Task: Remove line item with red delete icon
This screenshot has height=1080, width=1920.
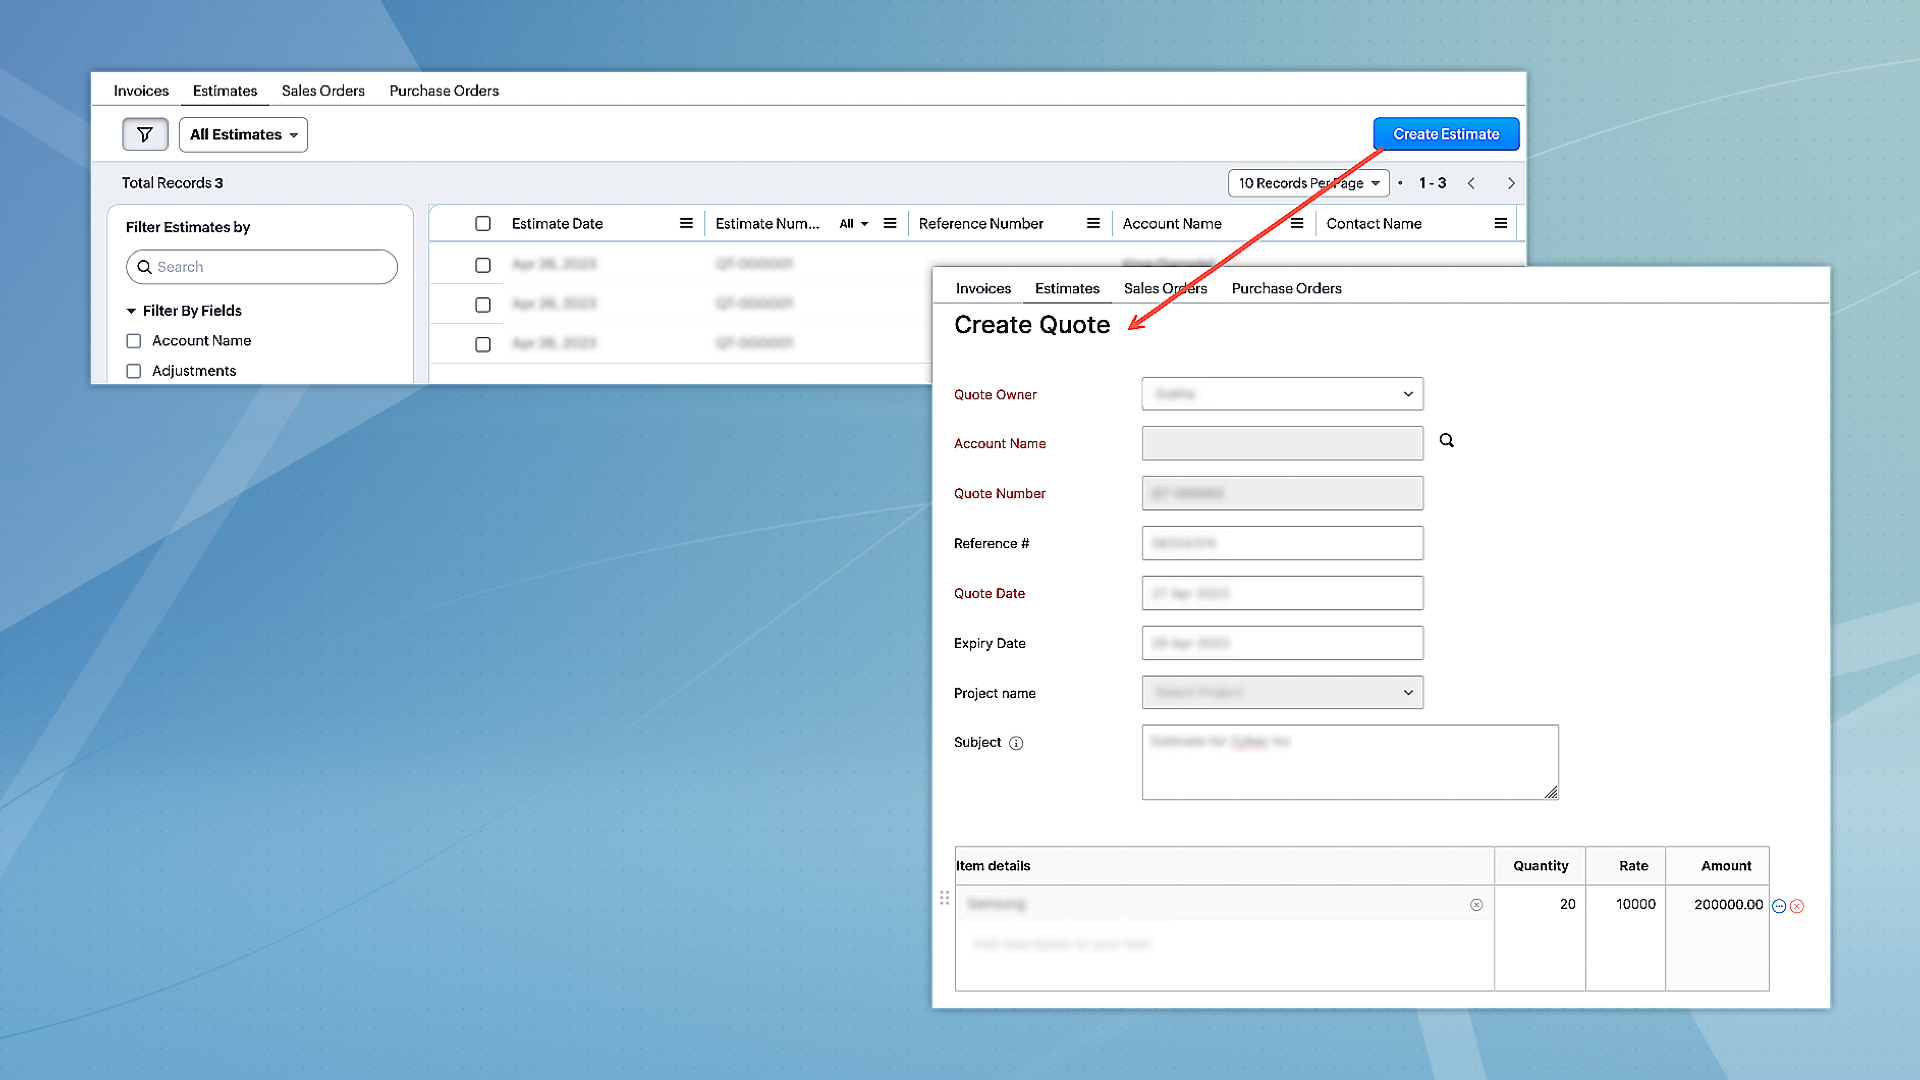Action: 1797,906
